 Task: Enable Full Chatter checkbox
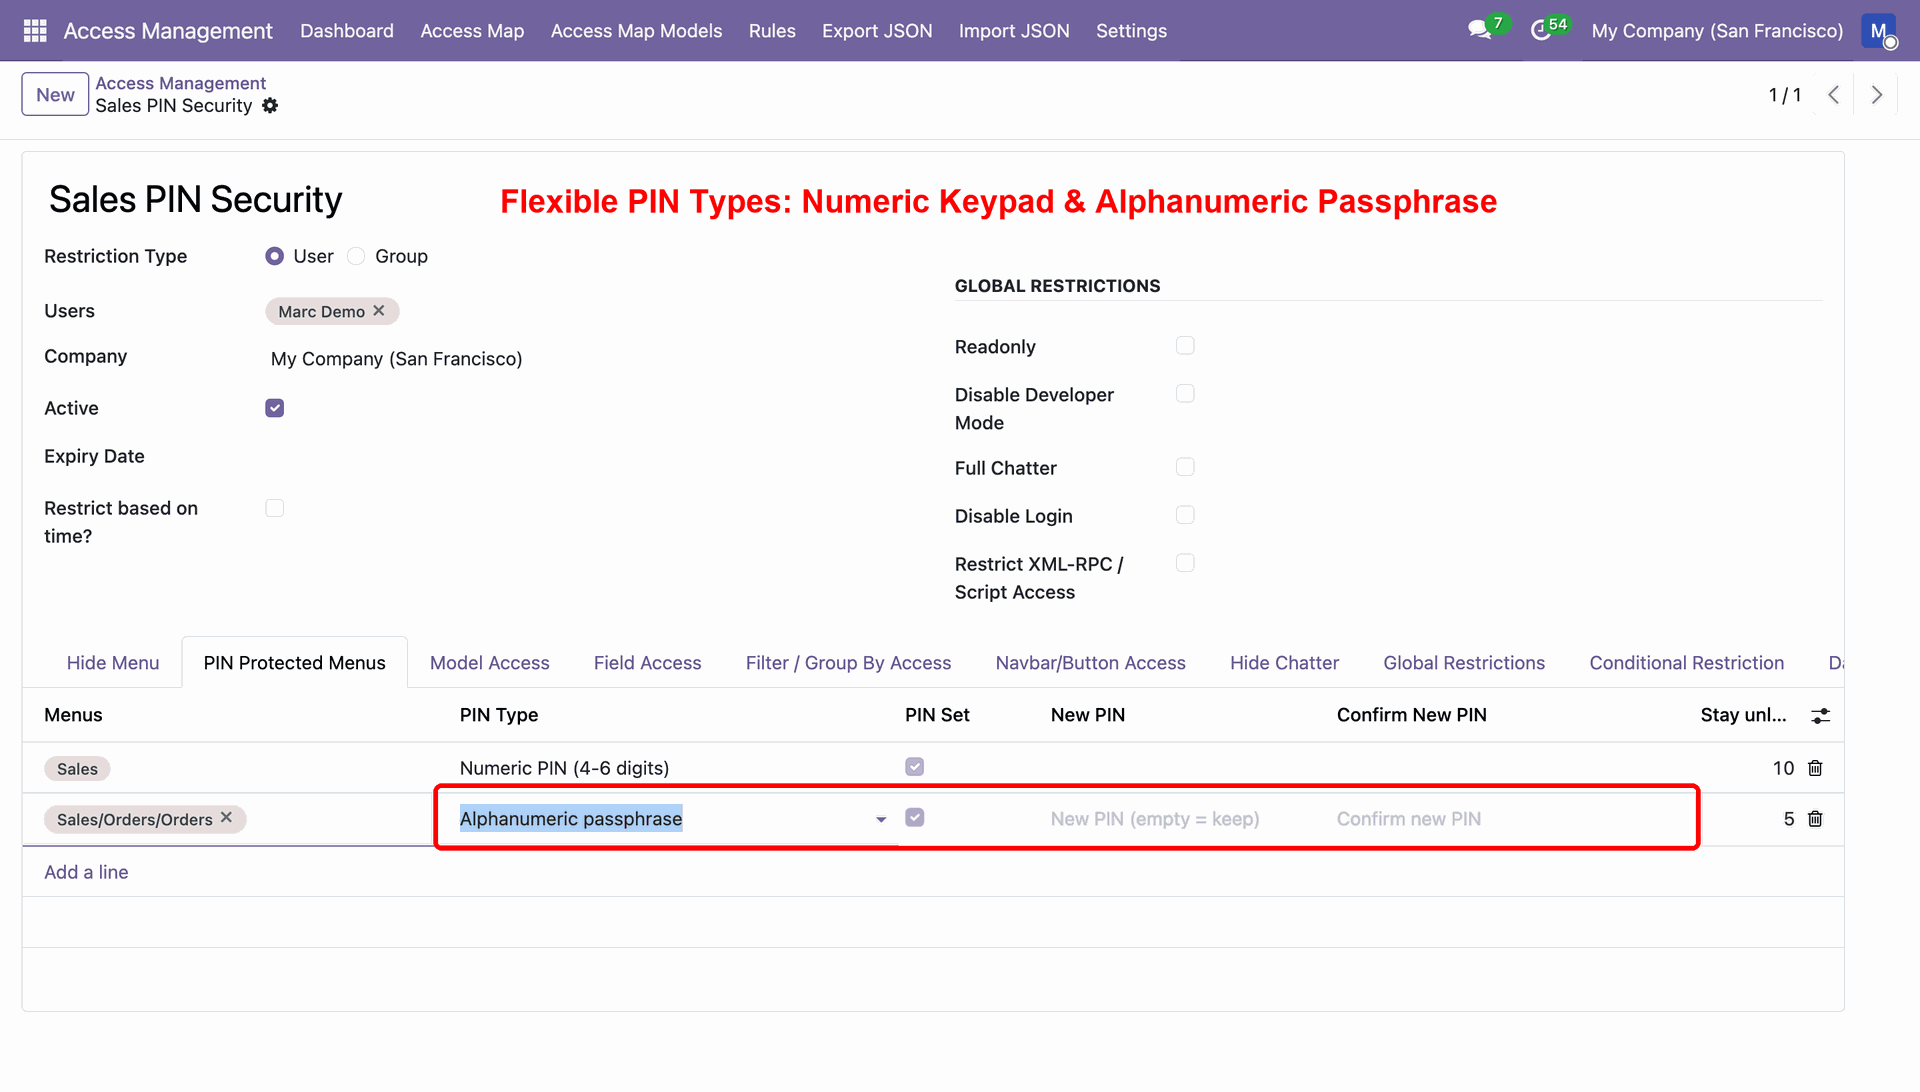(1185, 467)
